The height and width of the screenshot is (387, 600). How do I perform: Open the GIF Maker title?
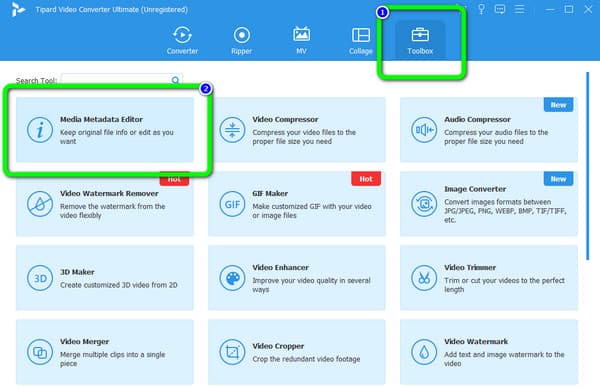[270, 193]
